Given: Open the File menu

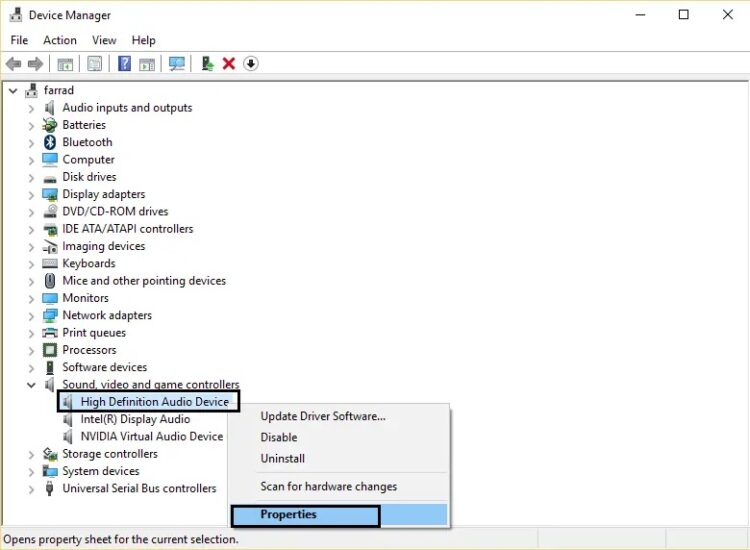Looking at the screenshot, I should (19, 40).
